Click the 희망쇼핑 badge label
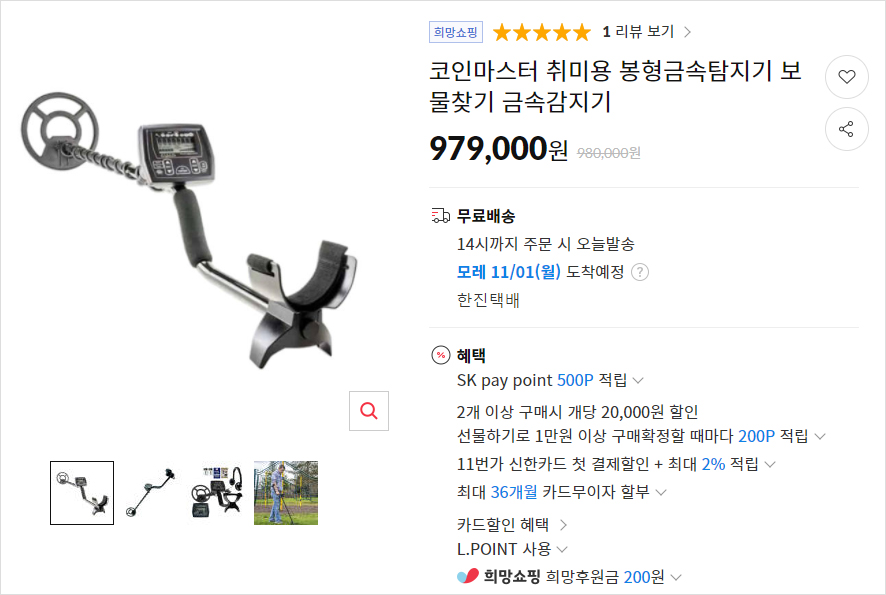This screenshot has width=886, height=595. [x=455, y=32]
